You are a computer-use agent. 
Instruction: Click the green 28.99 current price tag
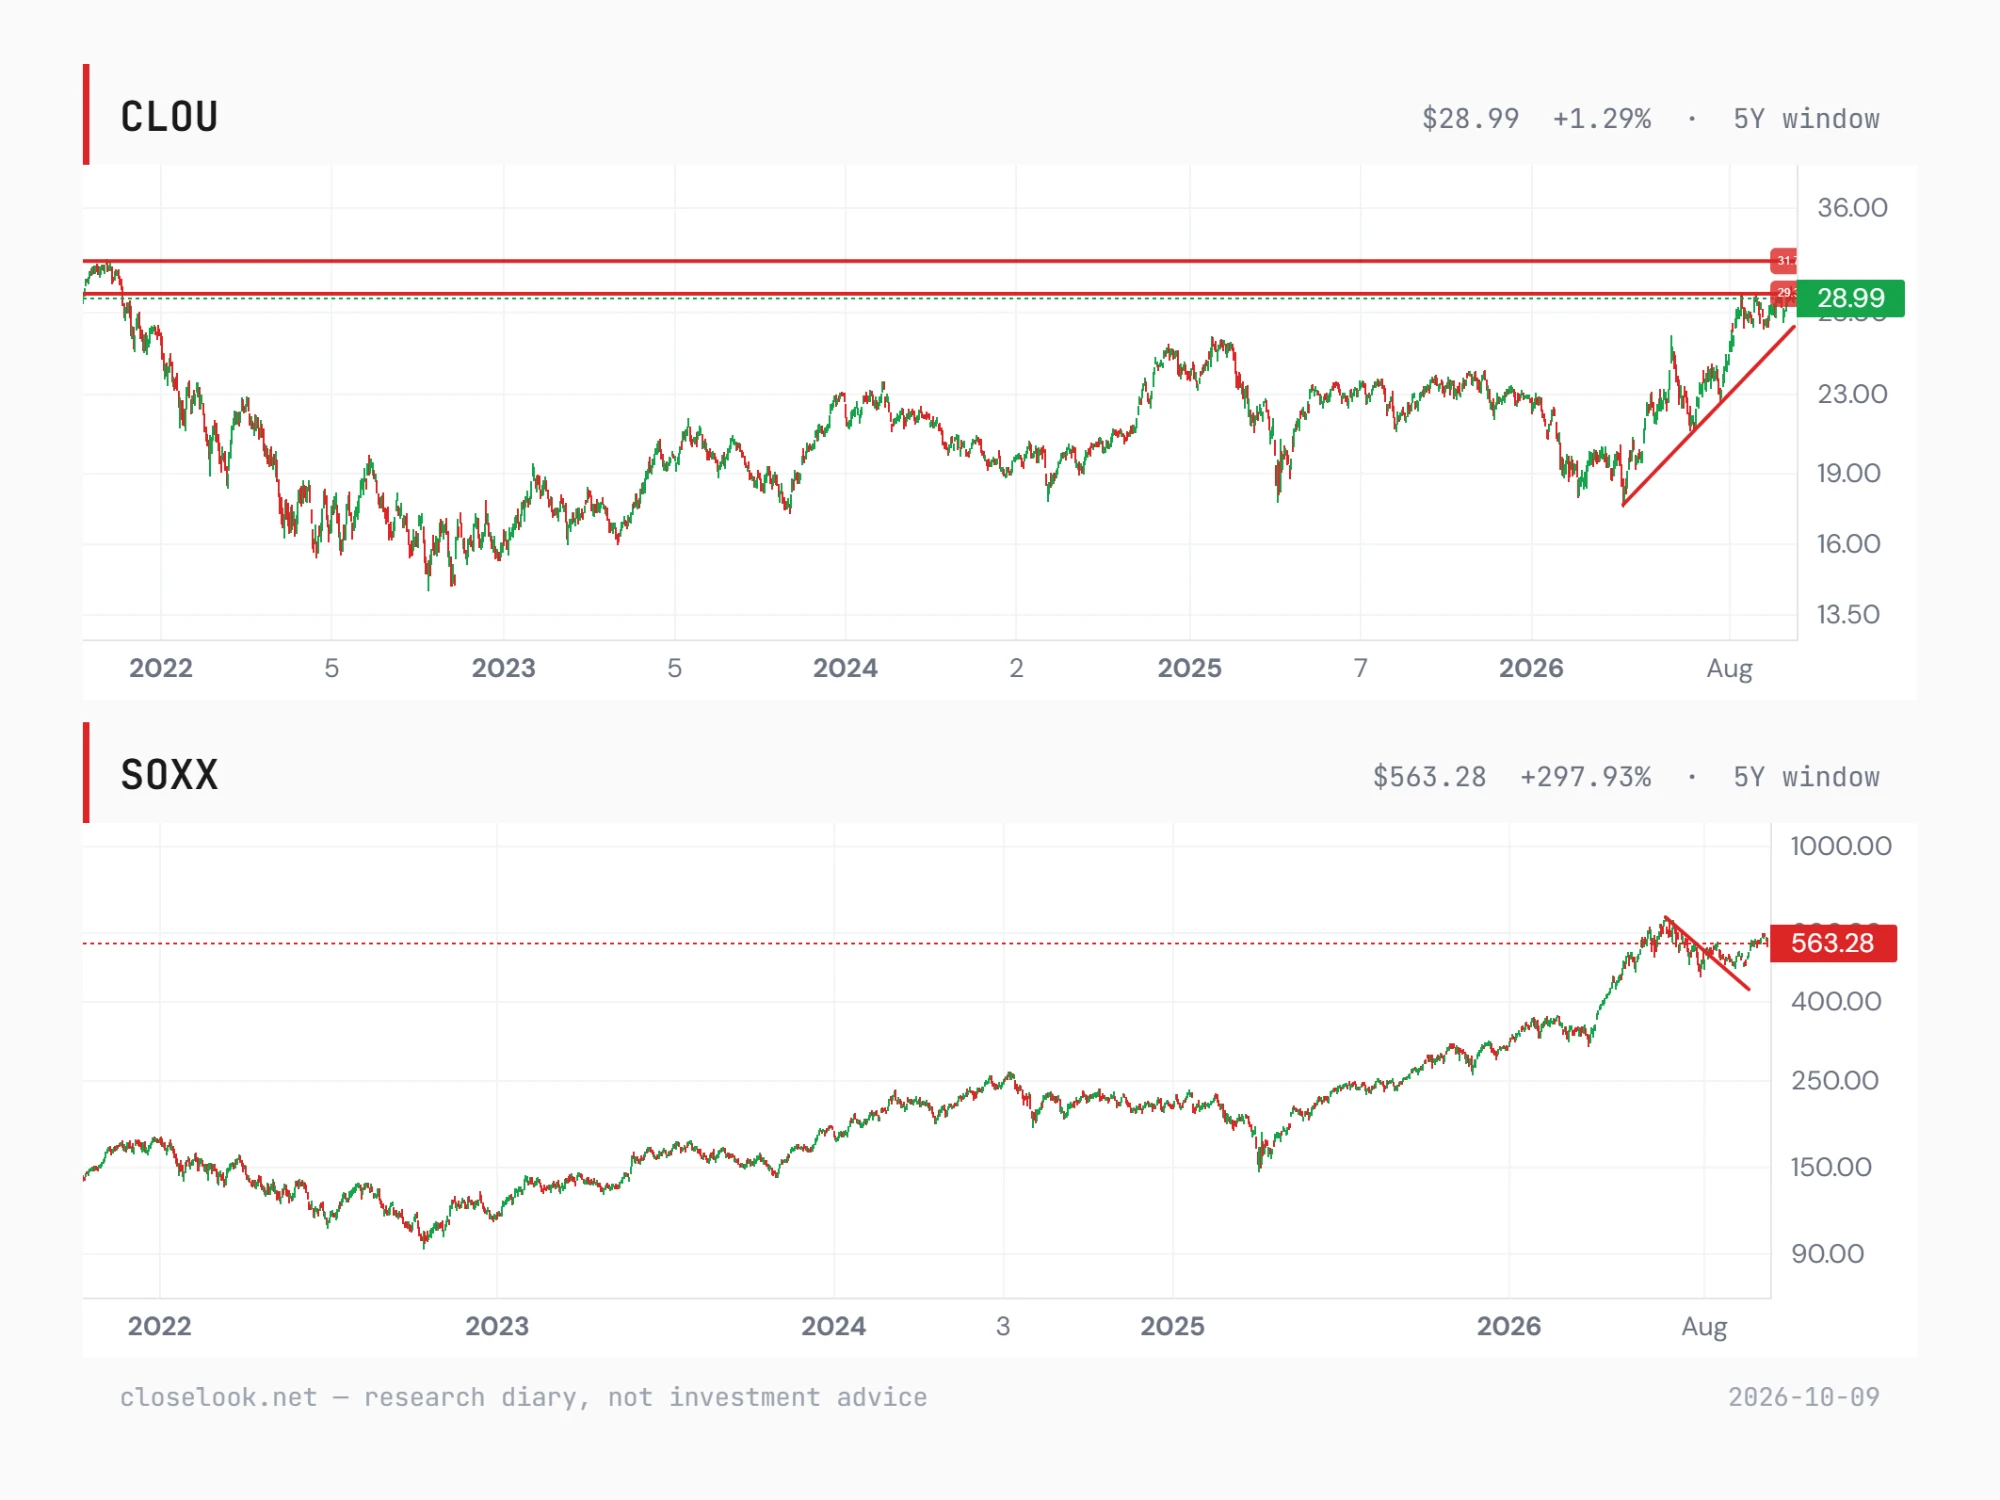click(1850, 298)
